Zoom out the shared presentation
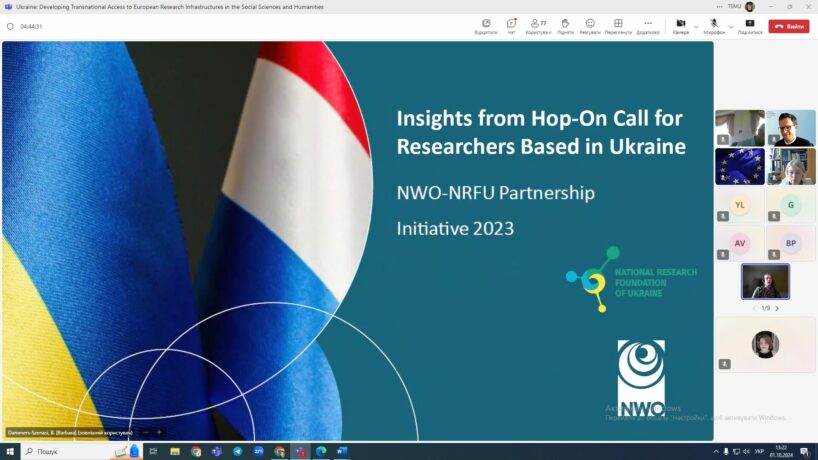This screenshot has width=818, height=460. [145, 432]
